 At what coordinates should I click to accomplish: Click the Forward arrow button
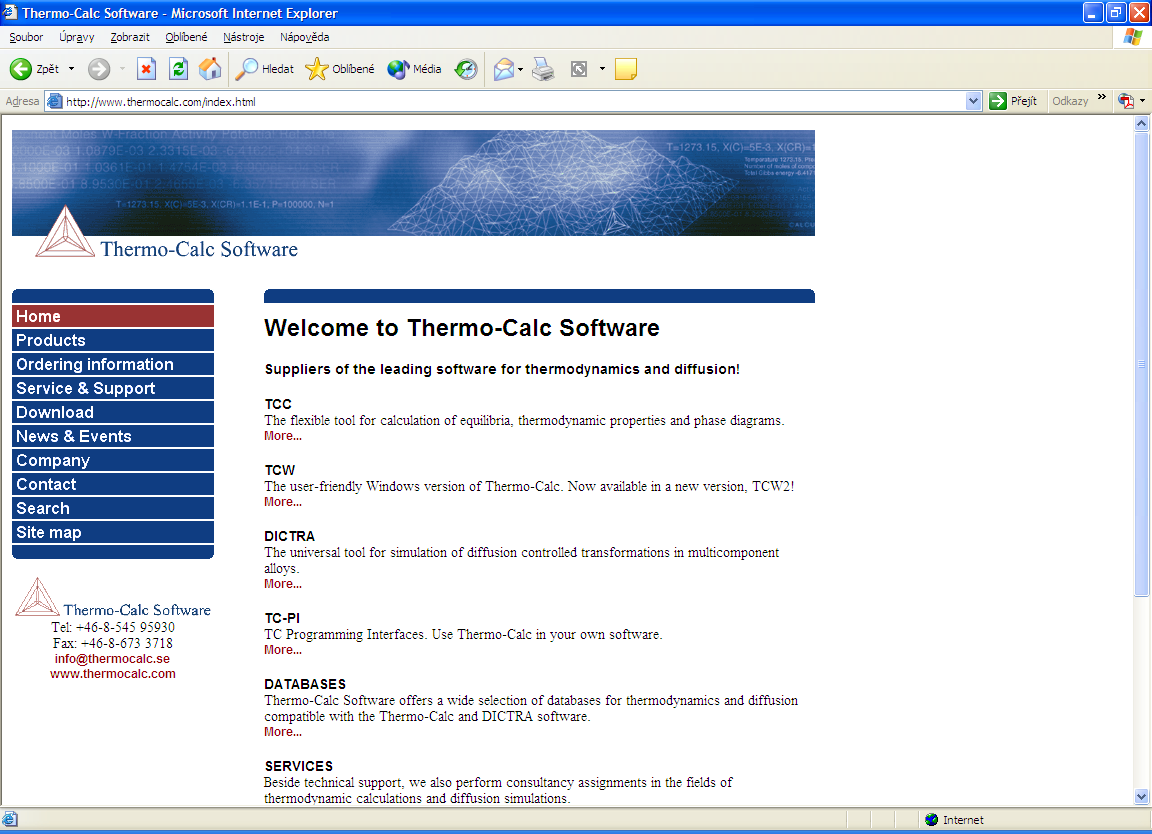[98, 69]
